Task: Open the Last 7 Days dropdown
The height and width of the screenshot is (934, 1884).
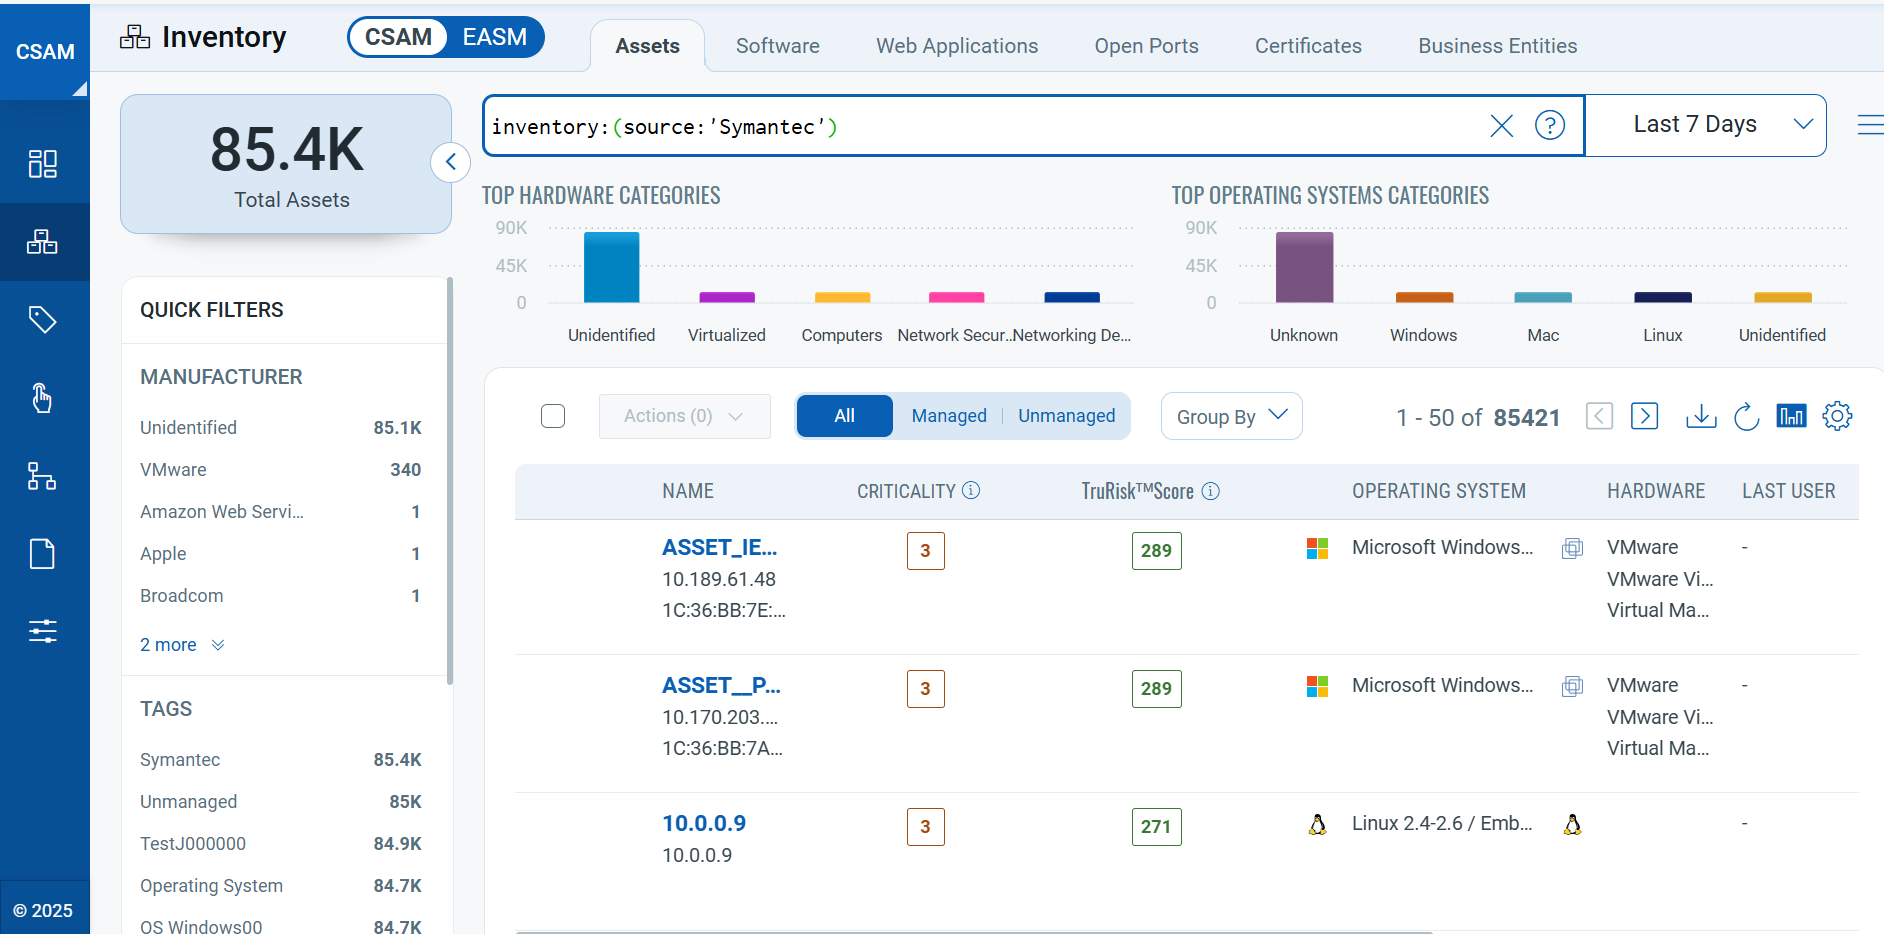Action: (x=1706, y=125)
